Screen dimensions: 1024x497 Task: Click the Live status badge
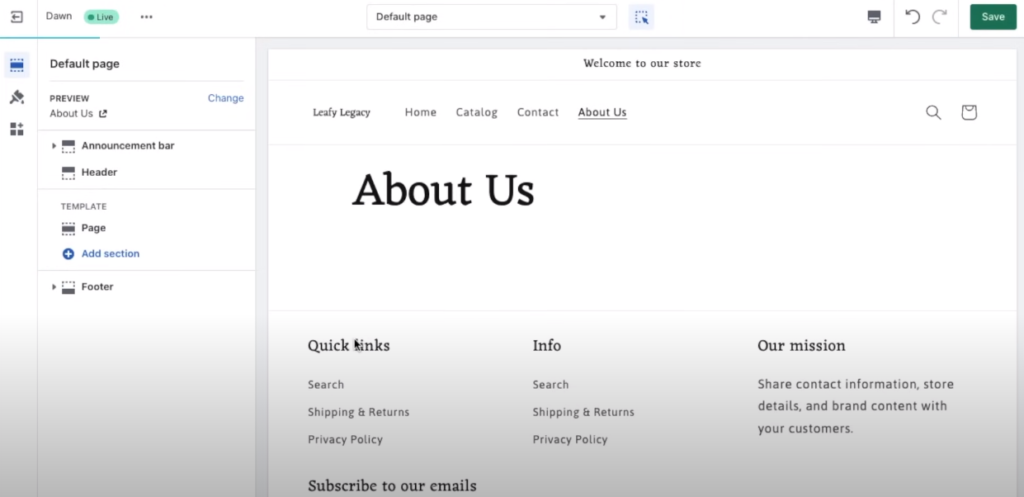coord(101,17)
